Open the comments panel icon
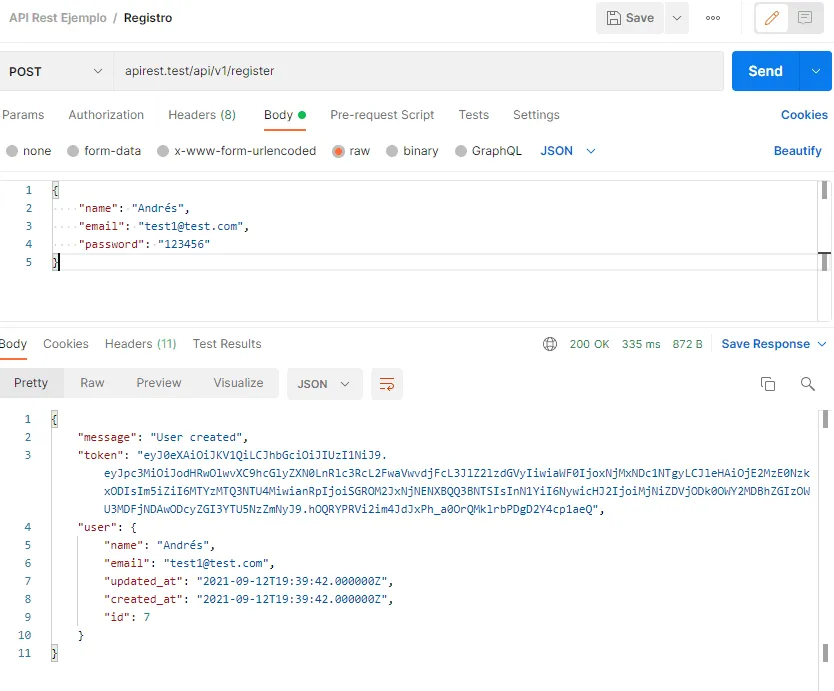The width and height of the screenshot is (834, 691). pyautogui.click(x=806, y=18)
